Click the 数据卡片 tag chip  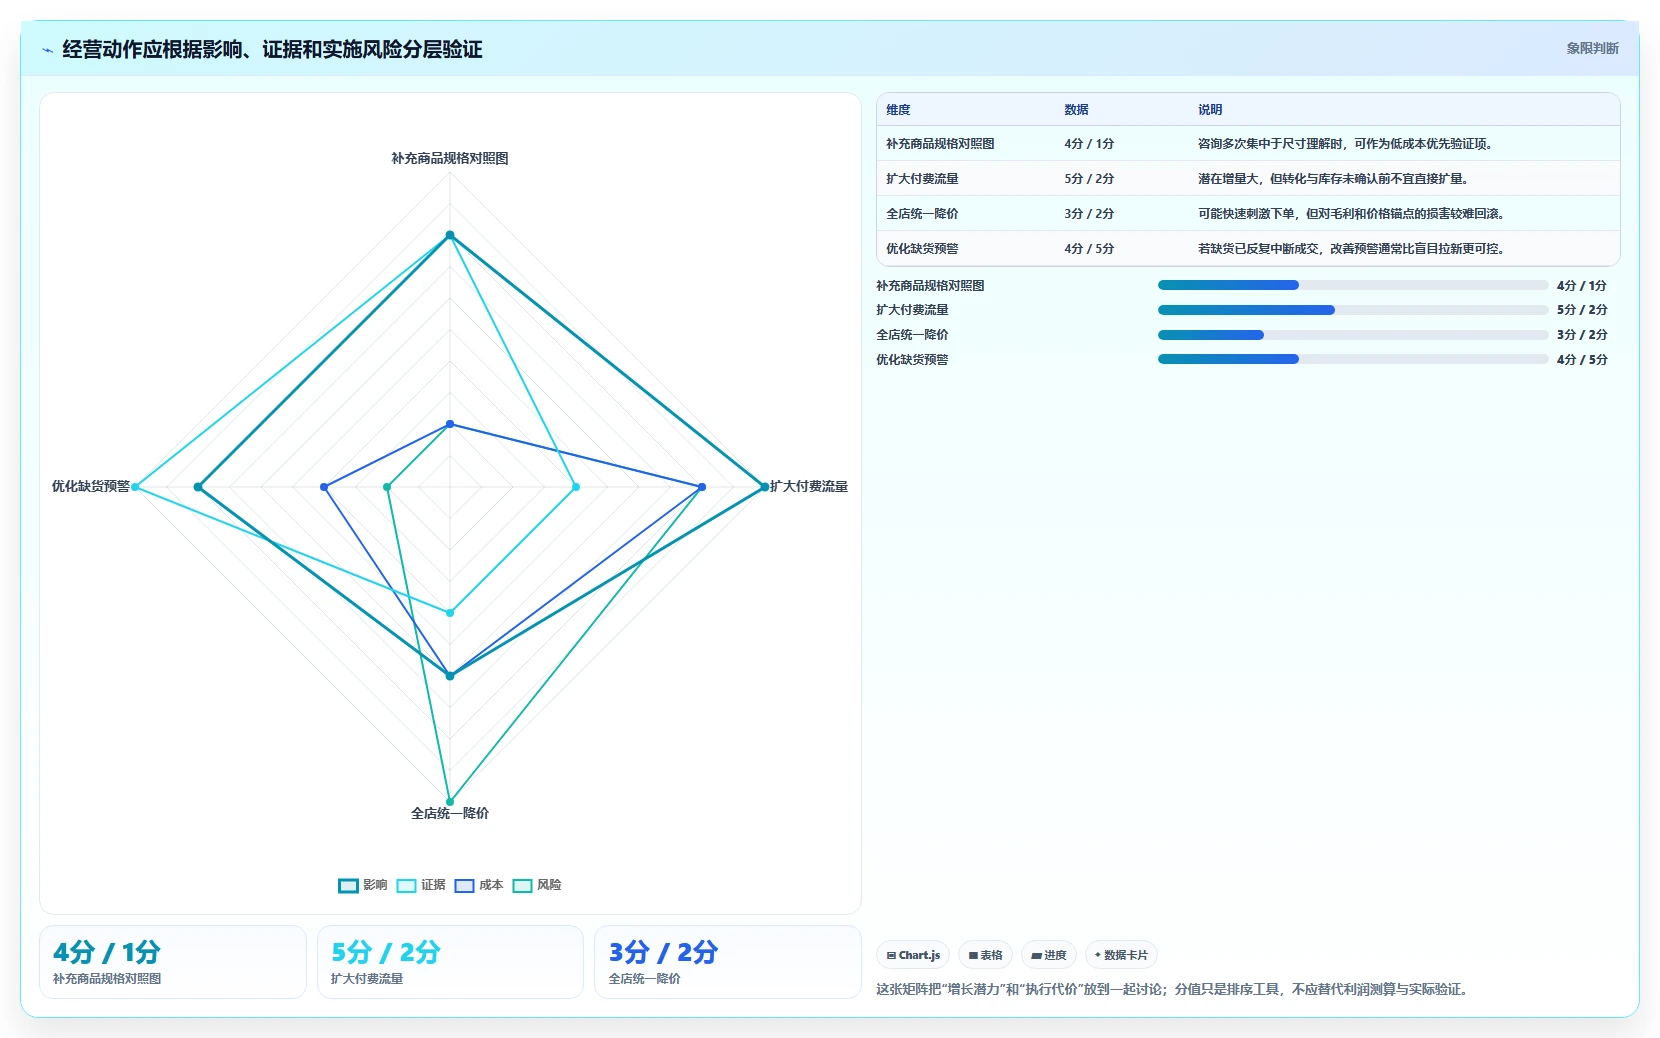(x=1121, y=955)
